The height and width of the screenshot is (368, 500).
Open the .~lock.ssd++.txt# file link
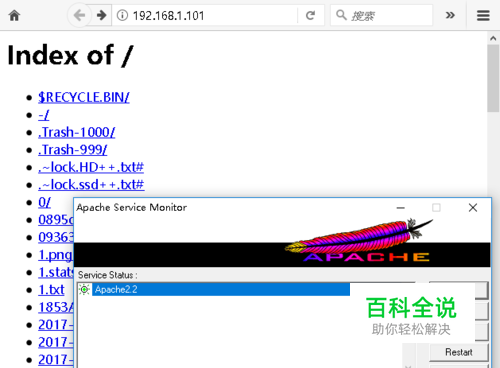(91, 185)
